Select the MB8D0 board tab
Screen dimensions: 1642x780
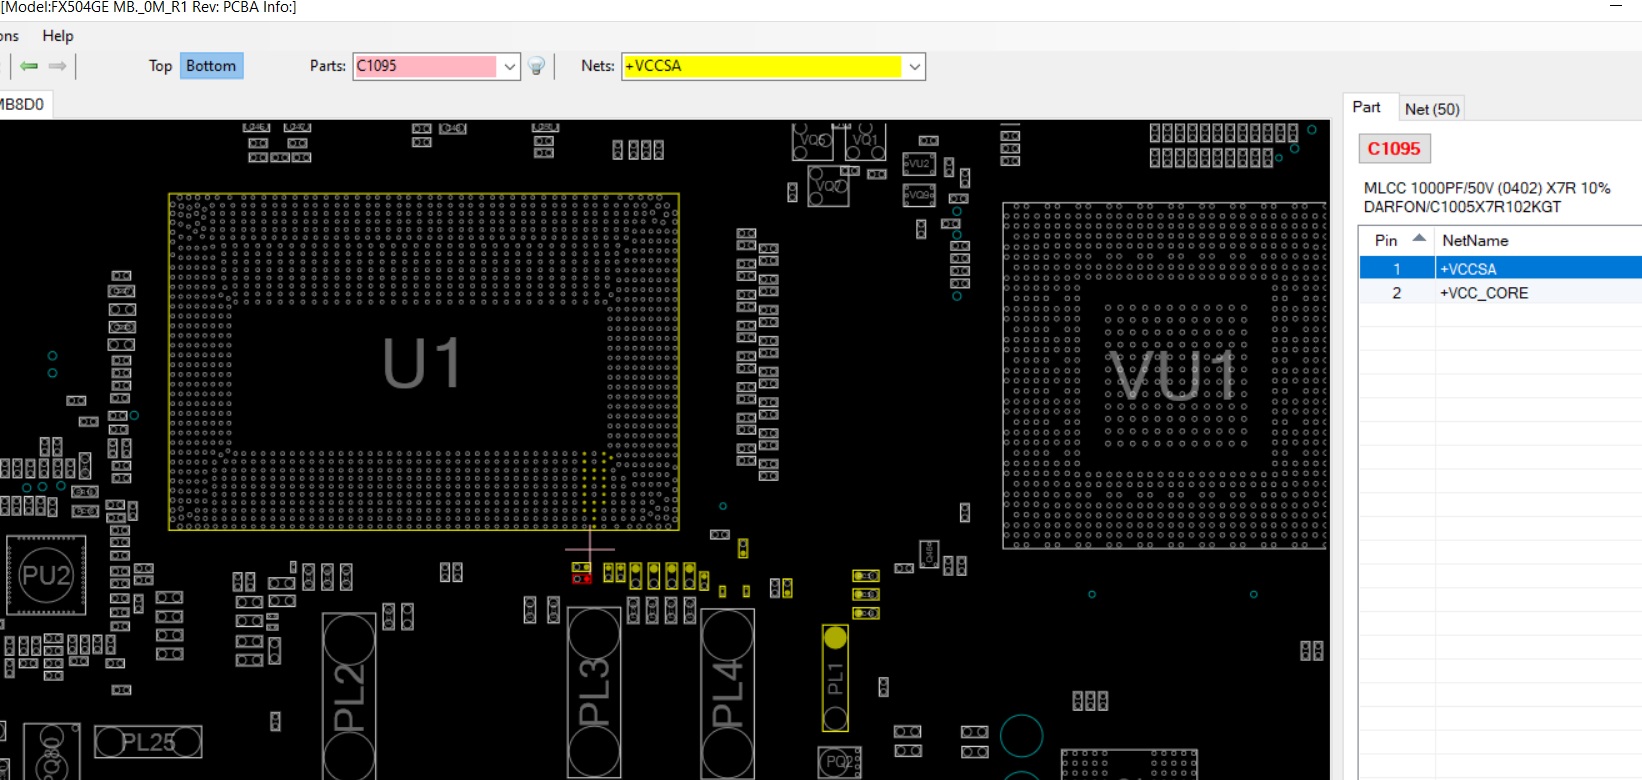click(x=22, y=104)
